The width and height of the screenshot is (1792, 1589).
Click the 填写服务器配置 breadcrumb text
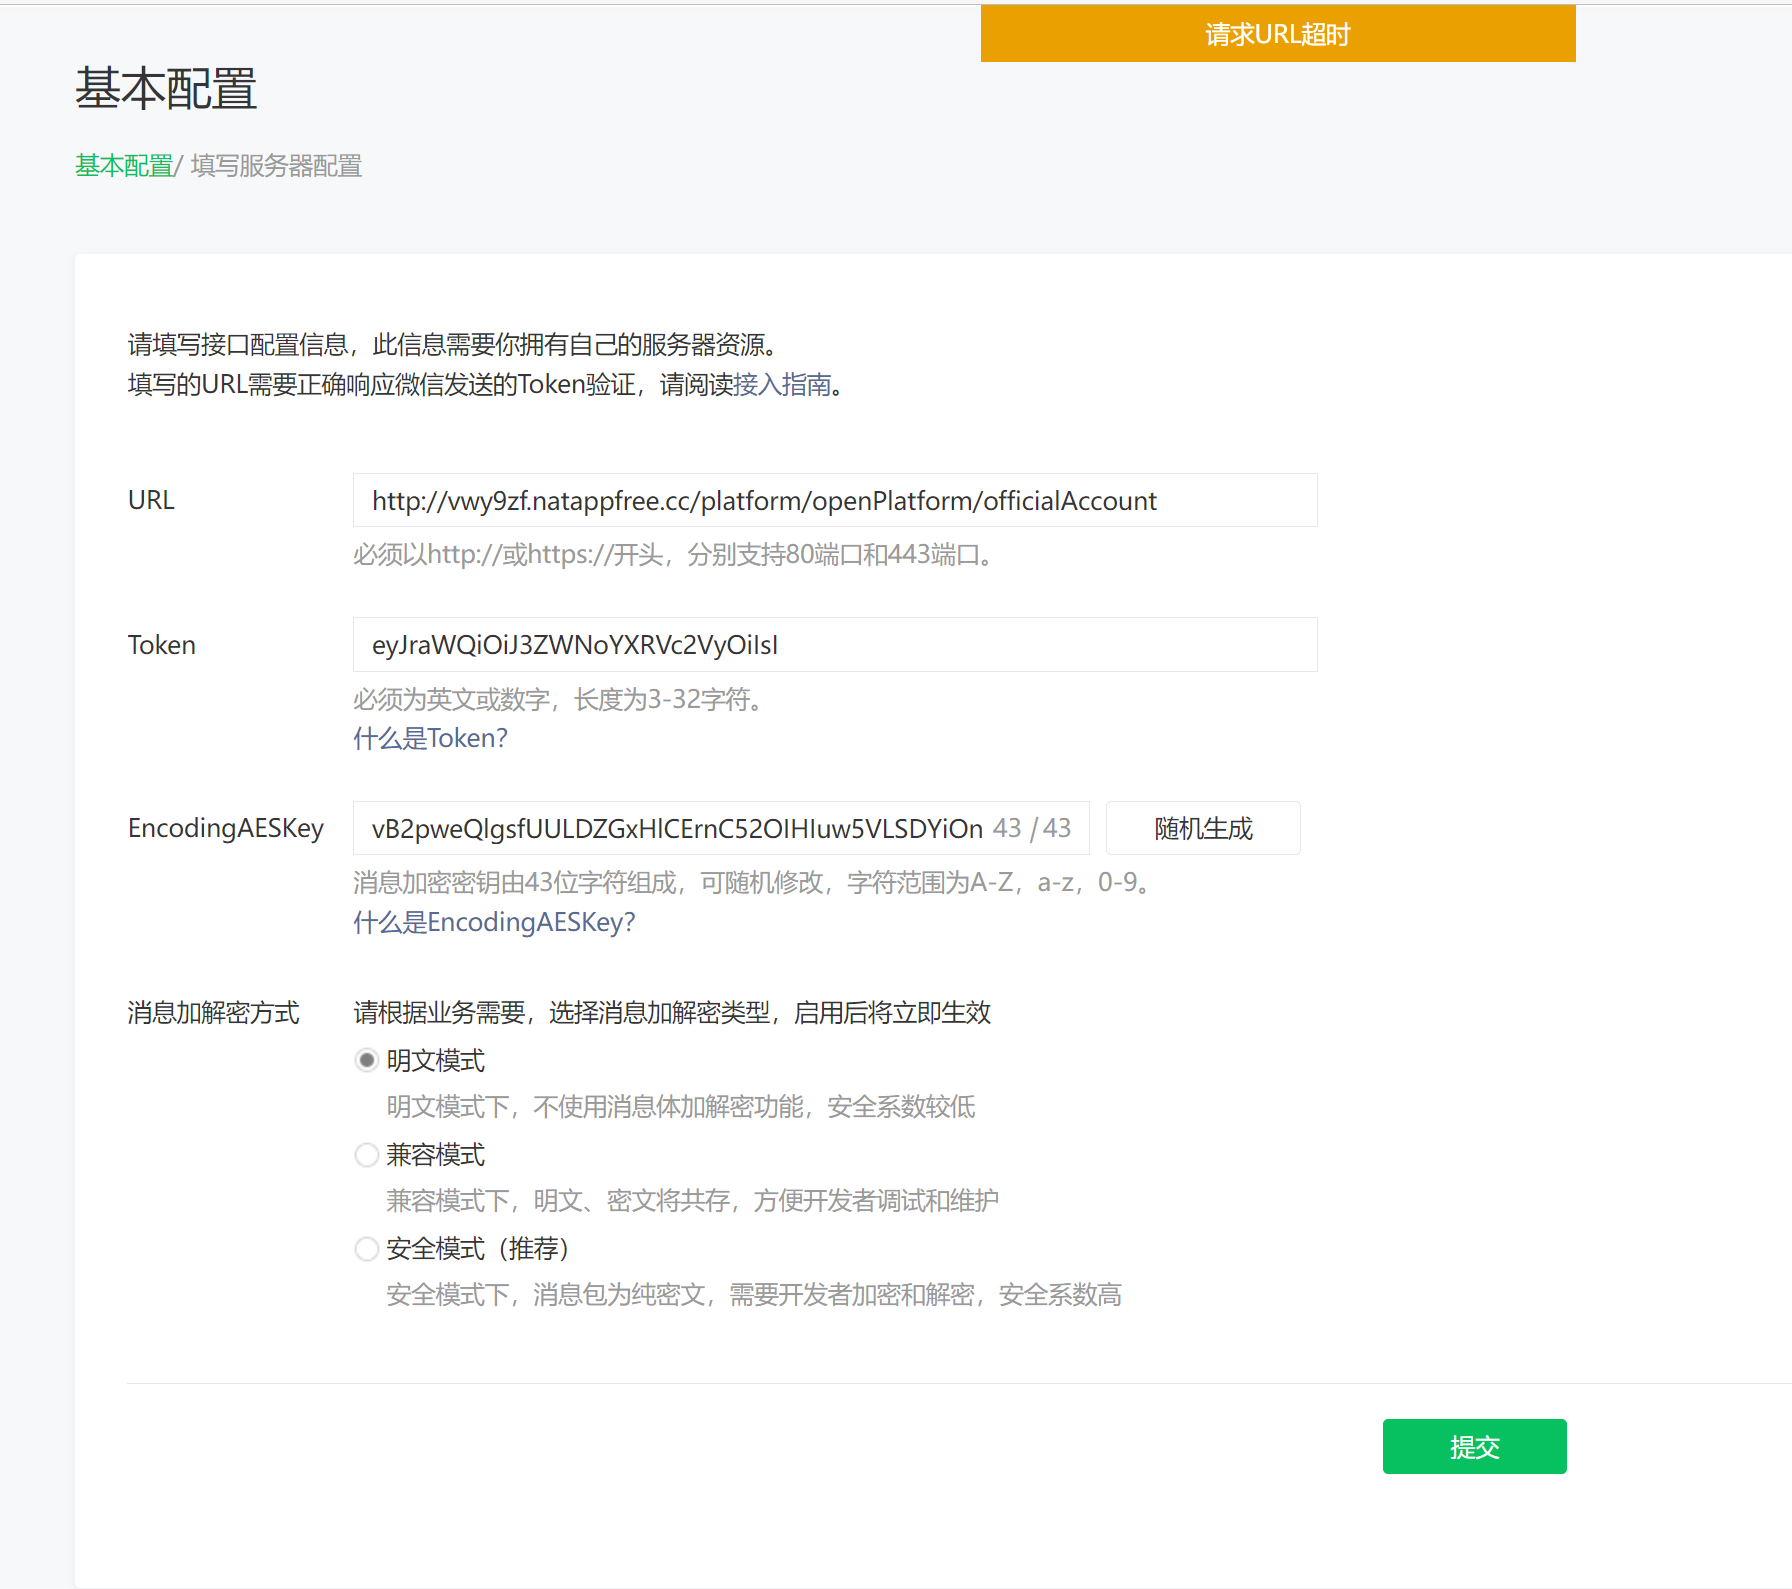pyautogui.click(x=276, y=166)
